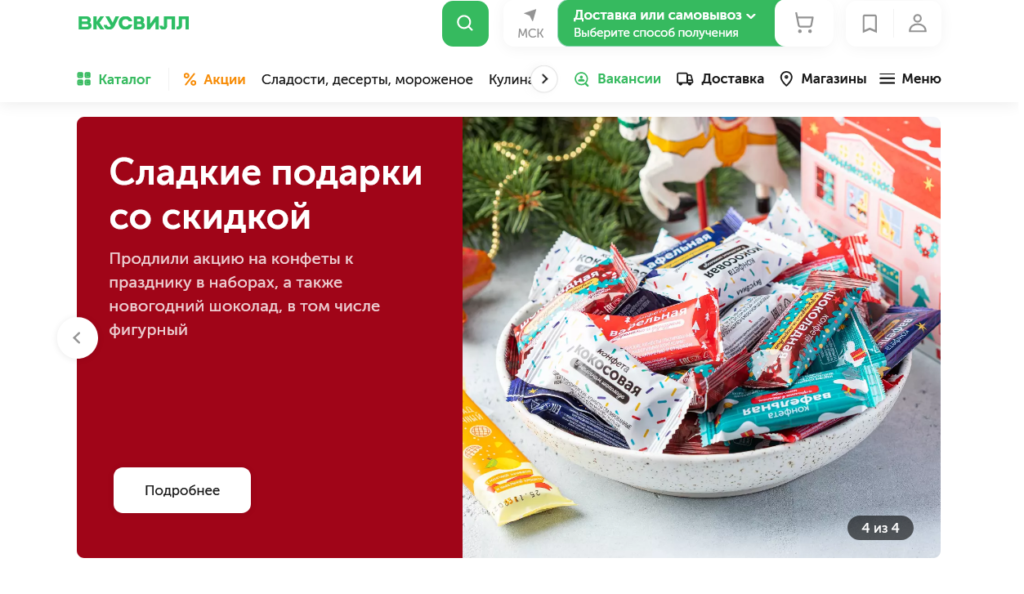Screen dimensions: 1024x594
Task: Click the Акции percent icon
Action: (191, 80)
